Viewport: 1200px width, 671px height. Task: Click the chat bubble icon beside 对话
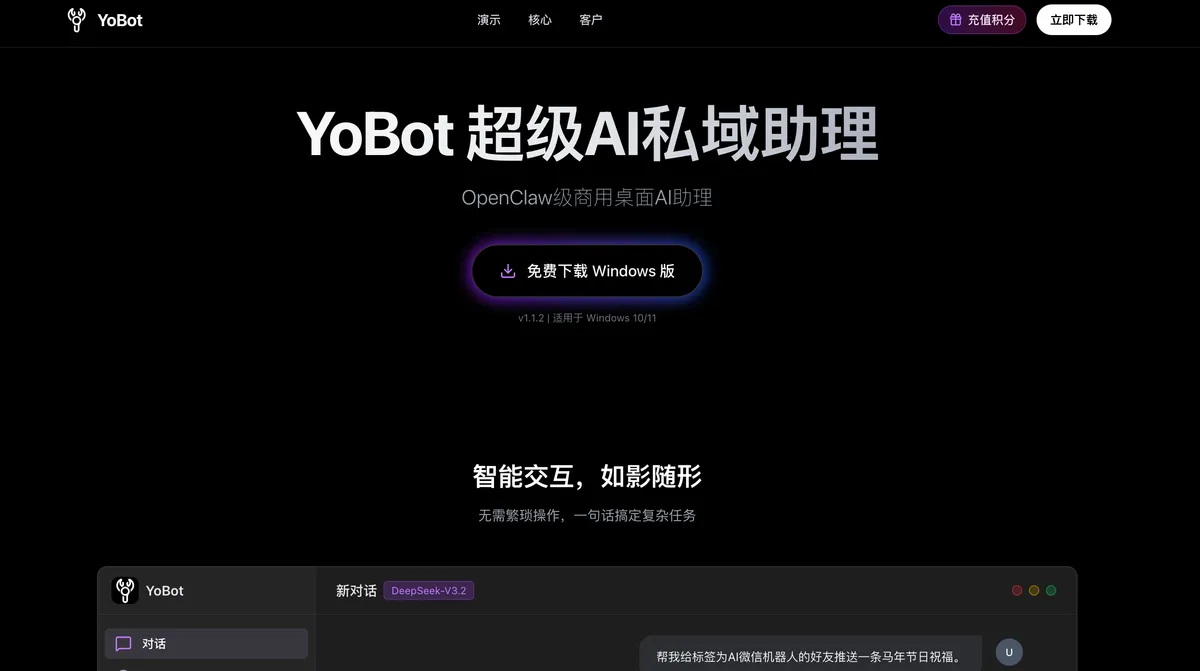(124, 644)
